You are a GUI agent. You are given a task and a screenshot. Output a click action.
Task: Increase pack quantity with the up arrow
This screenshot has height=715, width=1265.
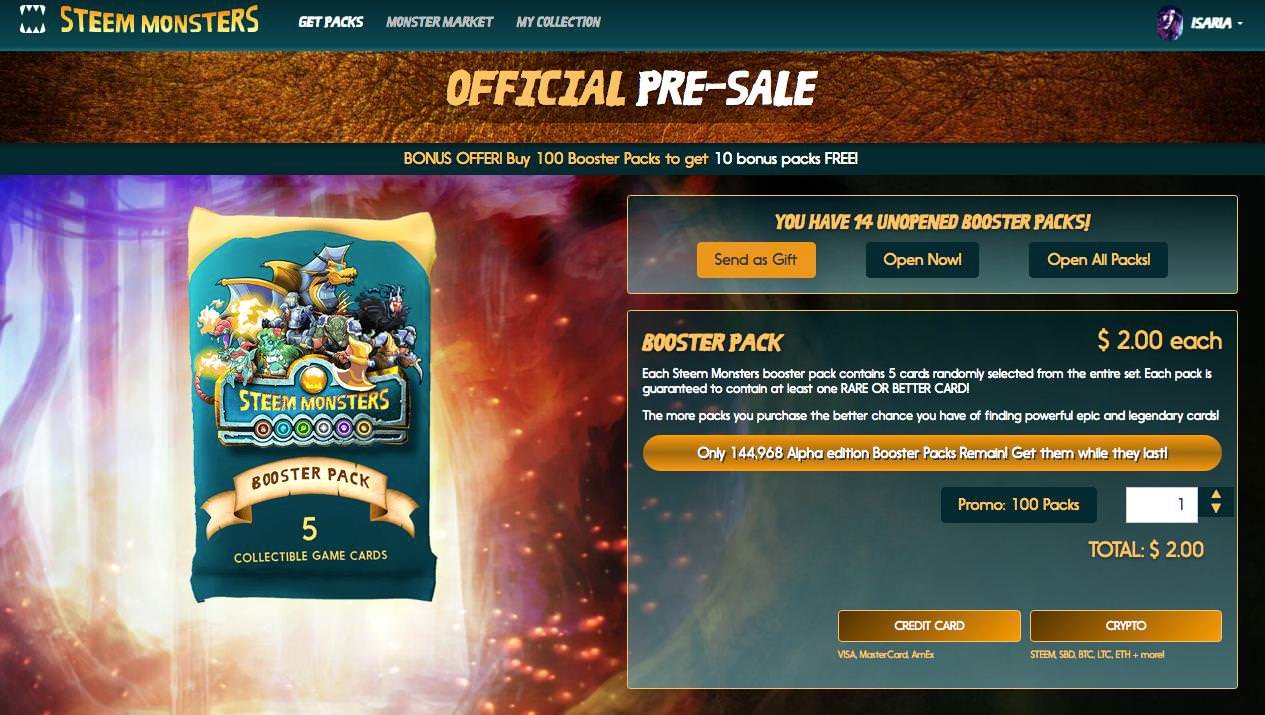click(x=1215, y=495)
